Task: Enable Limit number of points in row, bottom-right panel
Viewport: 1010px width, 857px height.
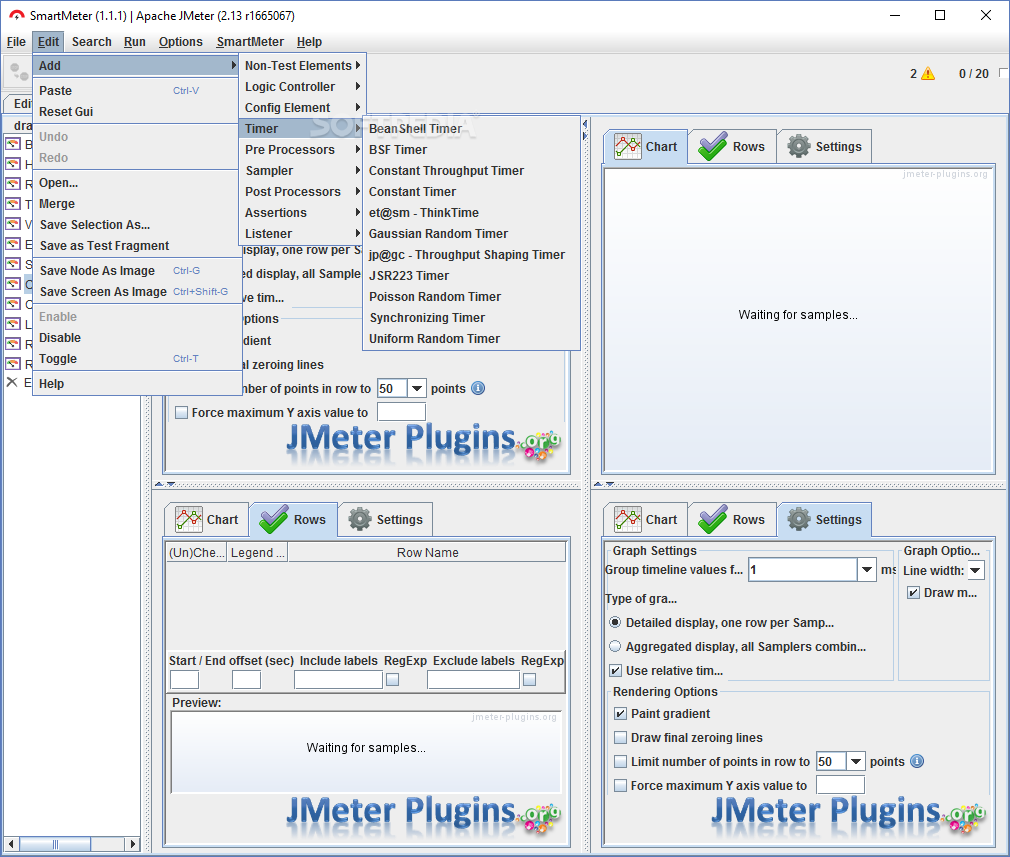Action: (620, 762)
